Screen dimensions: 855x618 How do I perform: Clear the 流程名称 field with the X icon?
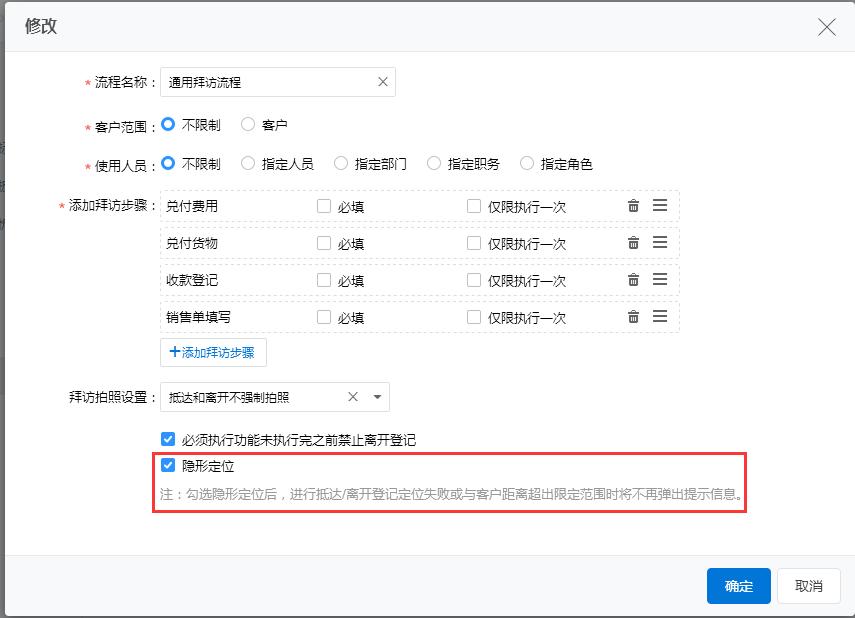[382, 82]
